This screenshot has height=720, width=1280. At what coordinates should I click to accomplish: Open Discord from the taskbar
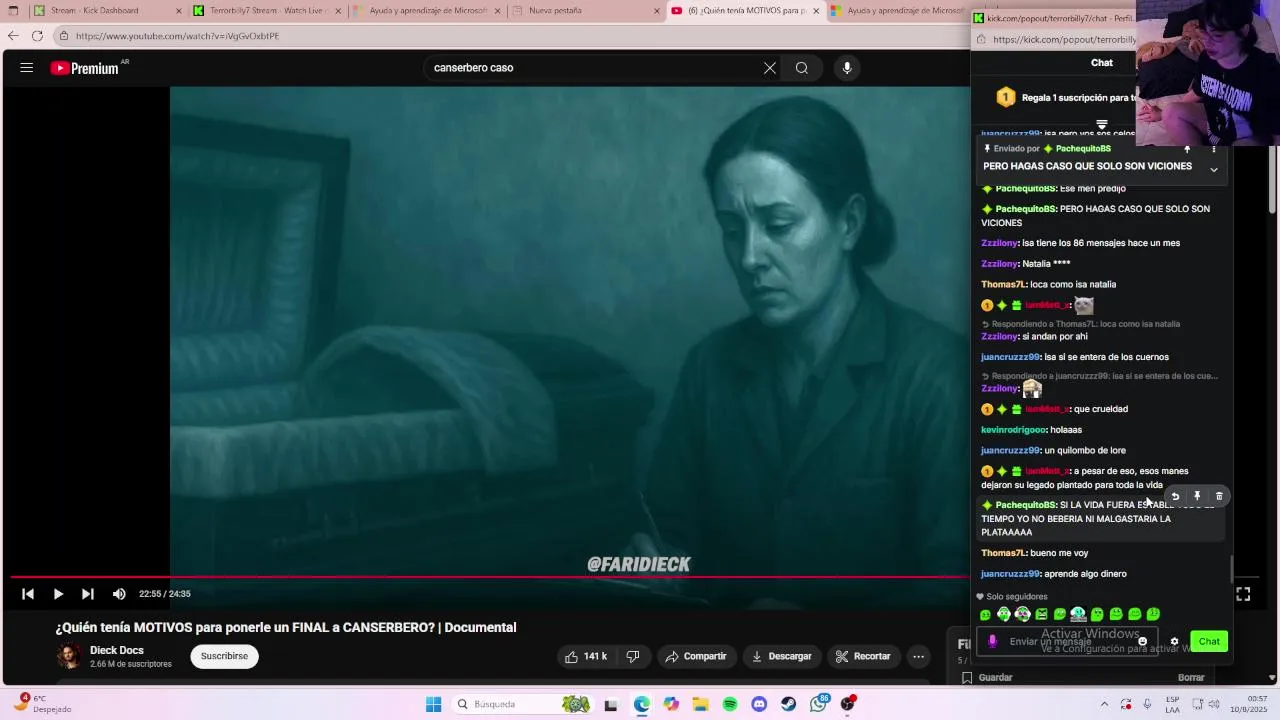click(x=759, y=704)
